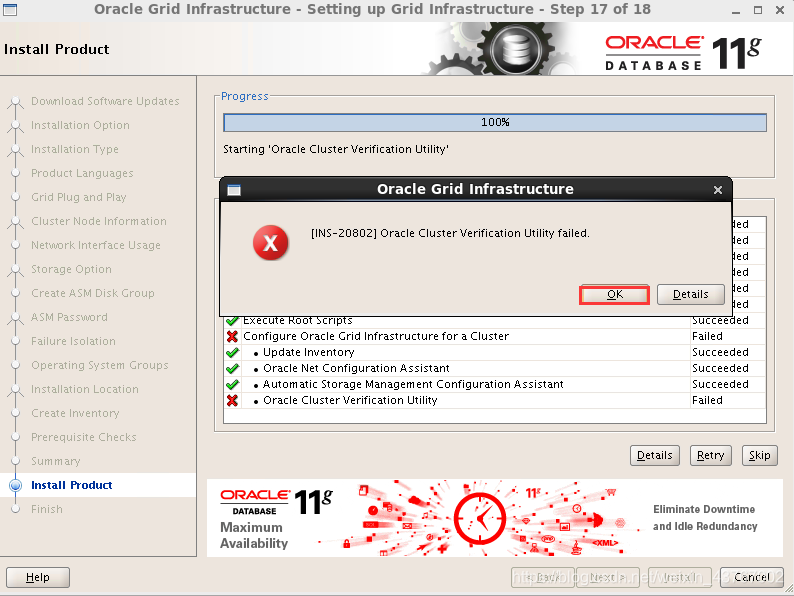Click ASM Password step

69,317
